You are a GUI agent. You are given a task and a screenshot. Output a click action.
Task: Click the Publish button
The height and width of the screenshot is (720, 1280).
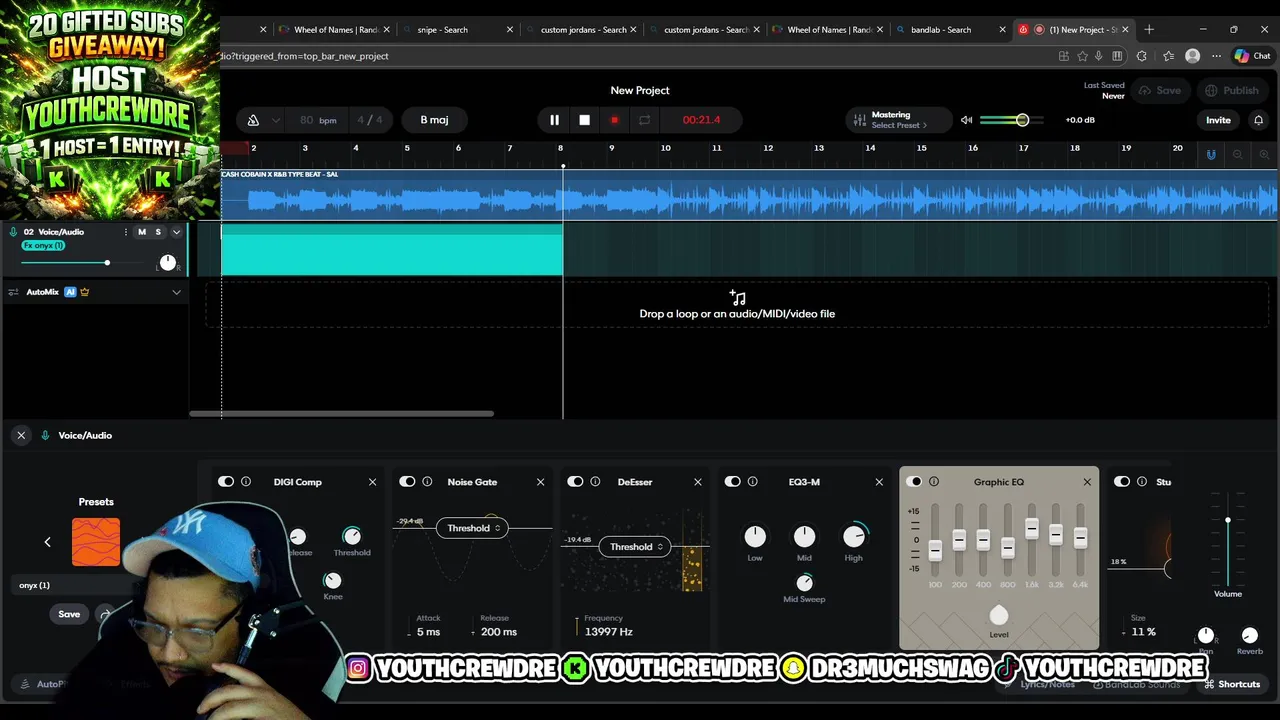pos(1232,90)
